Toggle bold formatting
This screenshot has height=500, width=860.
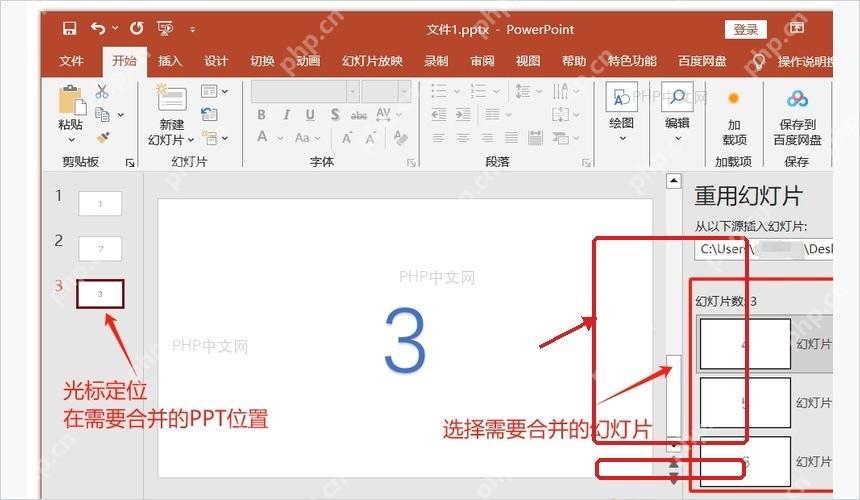262,115
